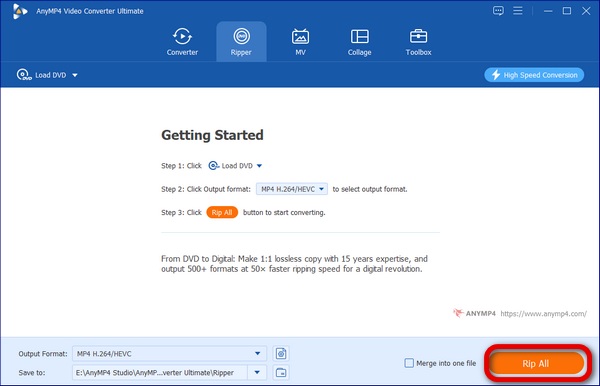
Task: Visit the anymp4.com website link
Action: 543,314
